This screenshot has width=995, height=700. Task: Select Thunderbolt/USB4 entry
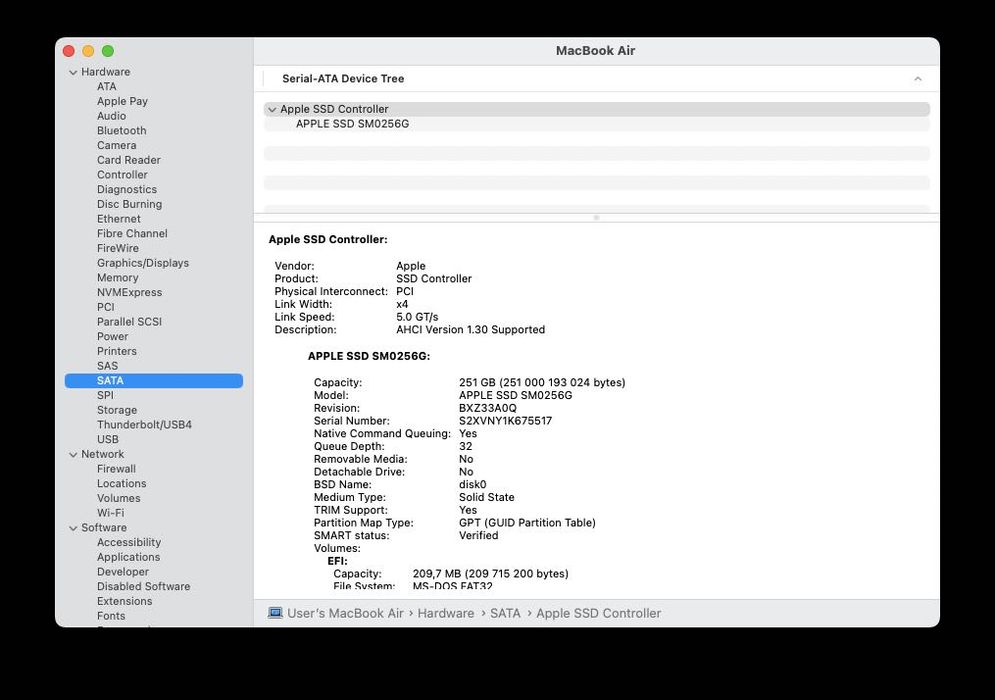tap(144, 425)
